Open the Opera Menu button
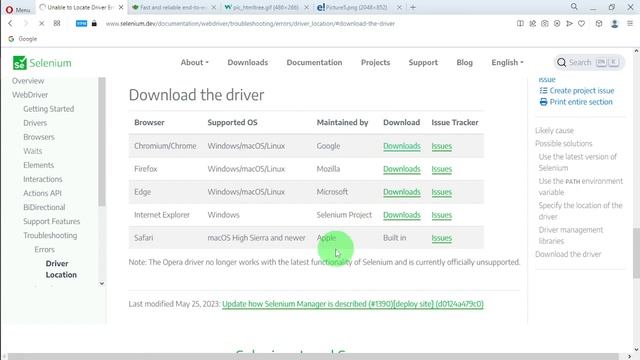The width and height of the screenshot is (640, 360). (x=18, y=9)
